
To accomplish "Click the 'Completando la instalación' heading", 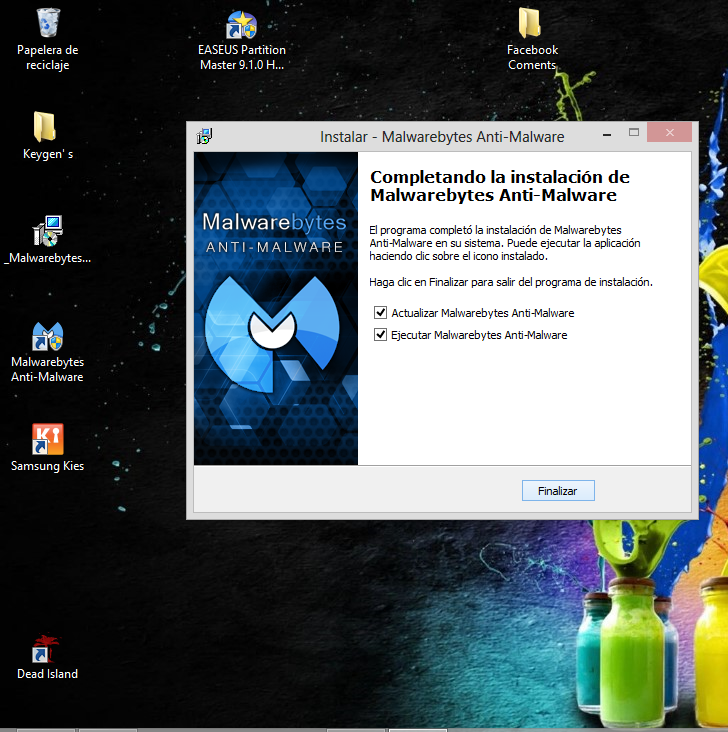I will coord(500,186).
